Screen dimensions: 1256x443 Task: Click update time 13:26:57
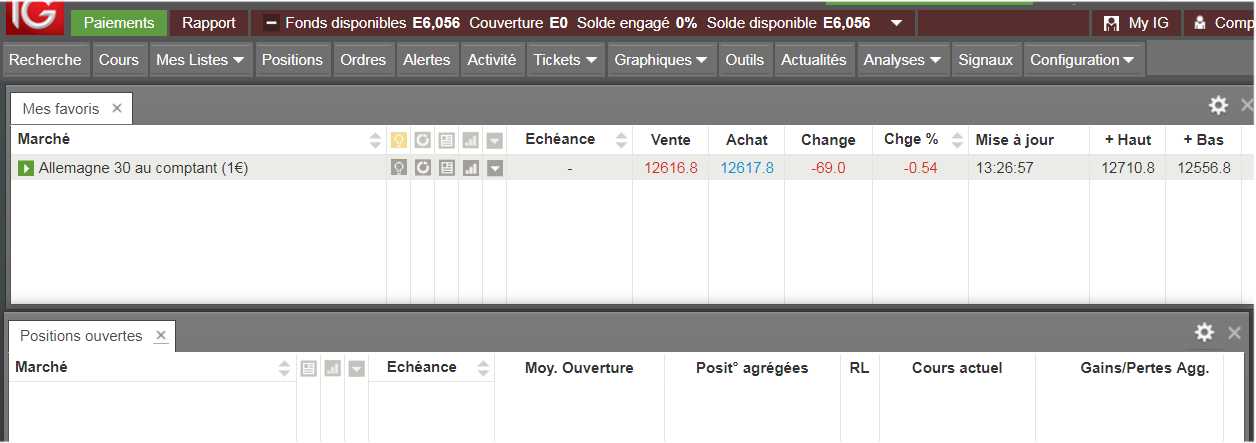click(x=1005, y=168)
